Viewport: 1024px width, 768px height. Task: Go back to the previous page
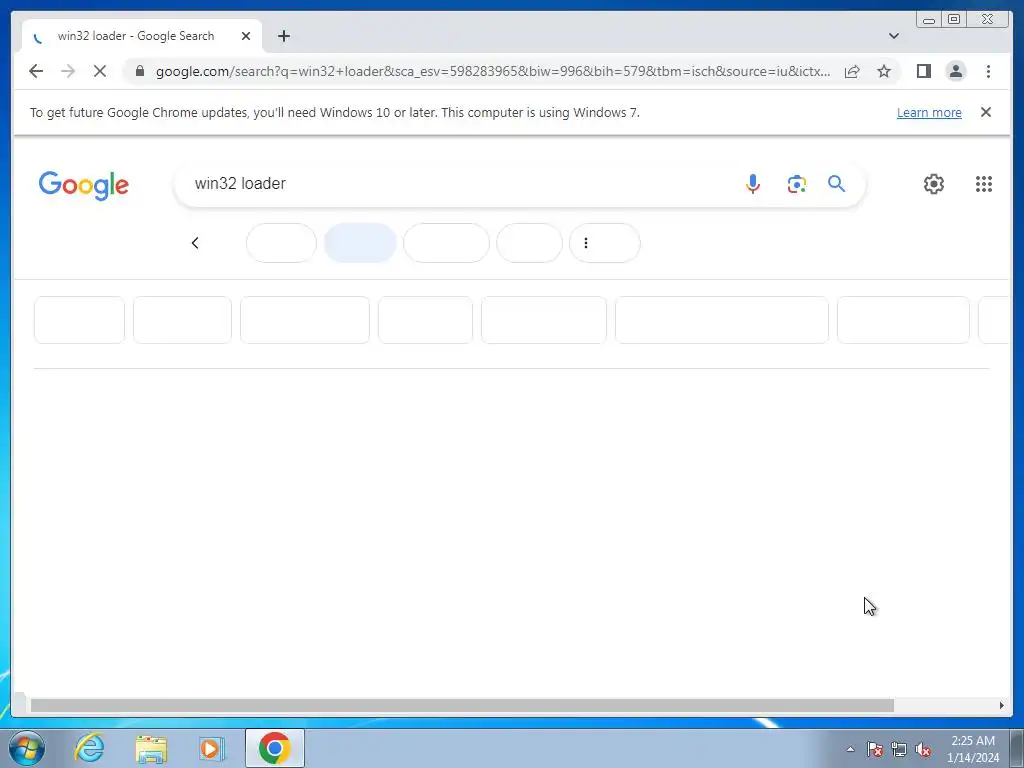click(x=36, y=71)
